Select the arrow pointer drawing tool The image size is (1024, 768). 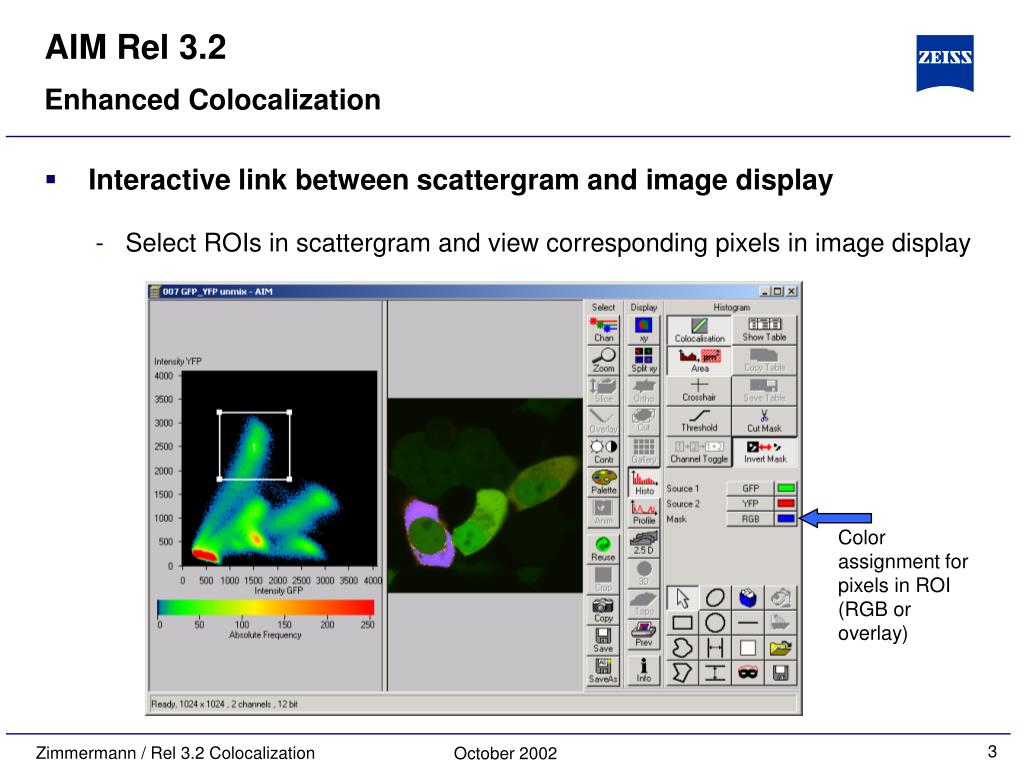coord(682,598)
